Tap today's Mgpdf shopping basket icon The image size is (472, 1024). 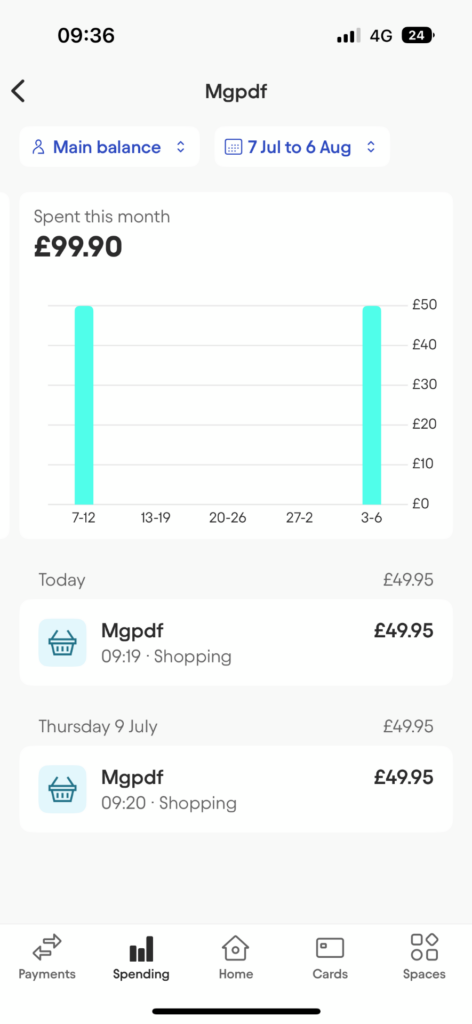[x=63, y=643]
